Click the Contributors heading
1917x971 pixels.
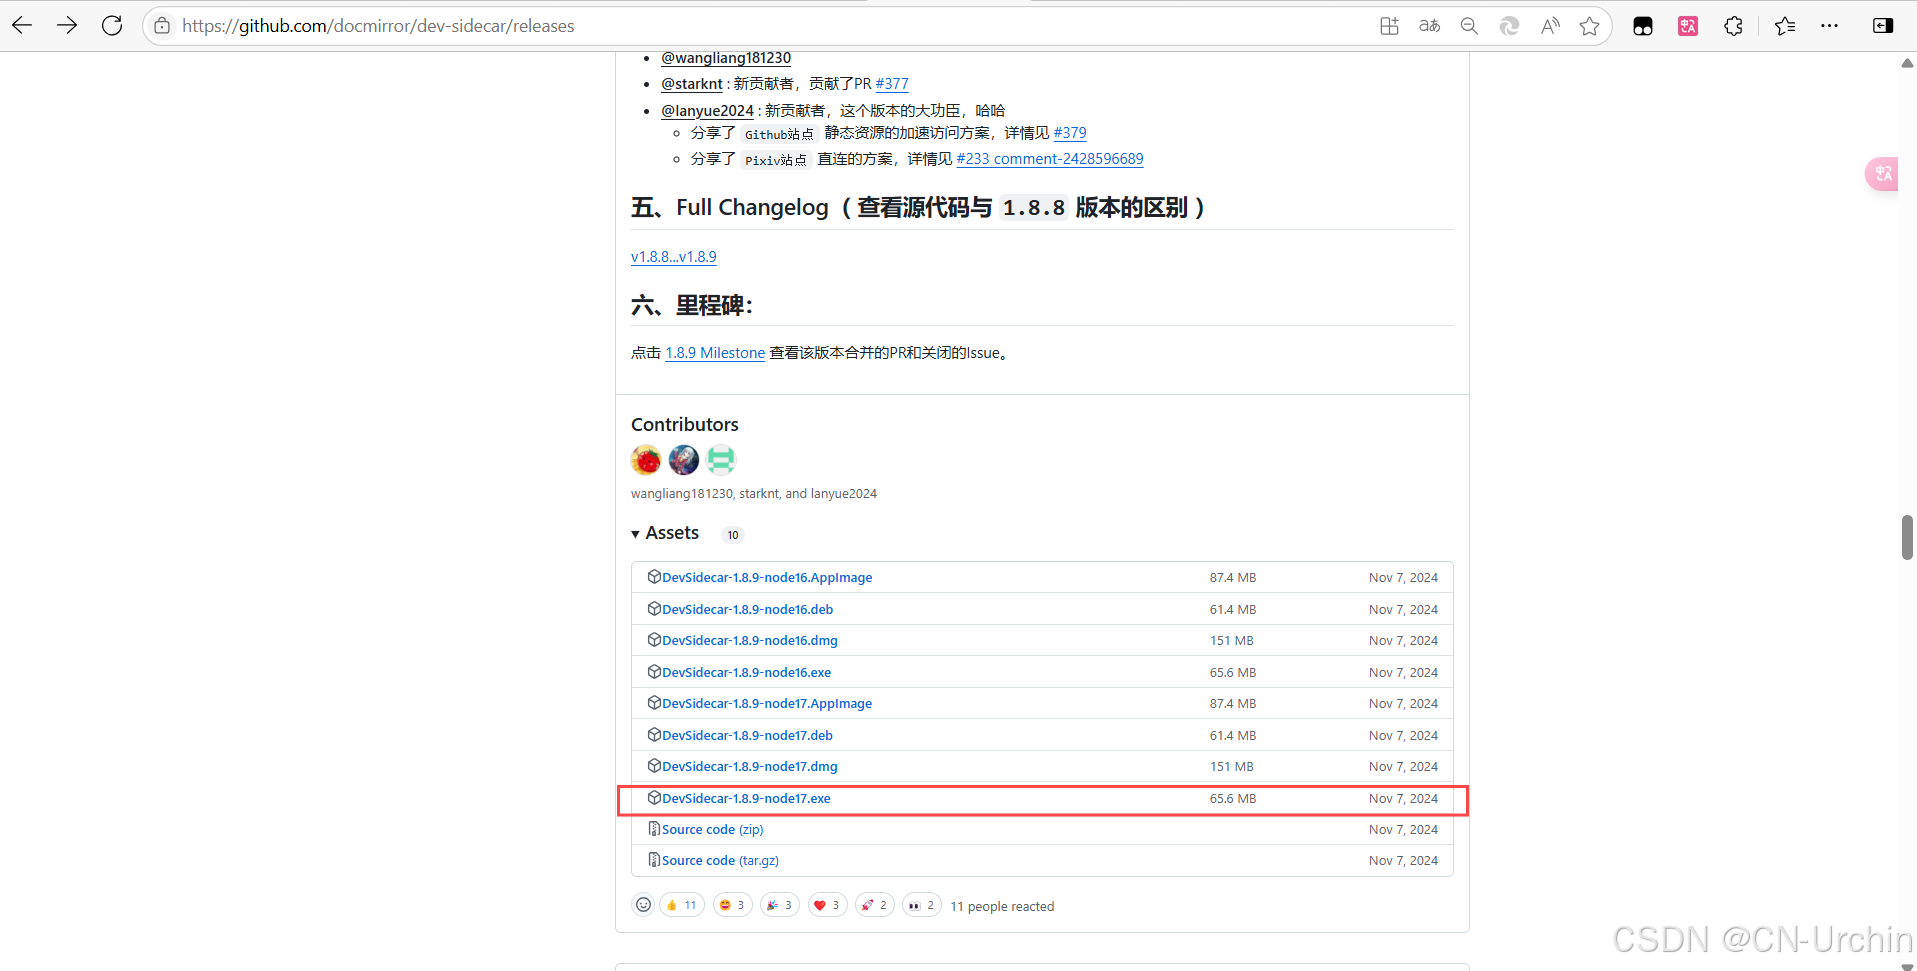(685, 425)
